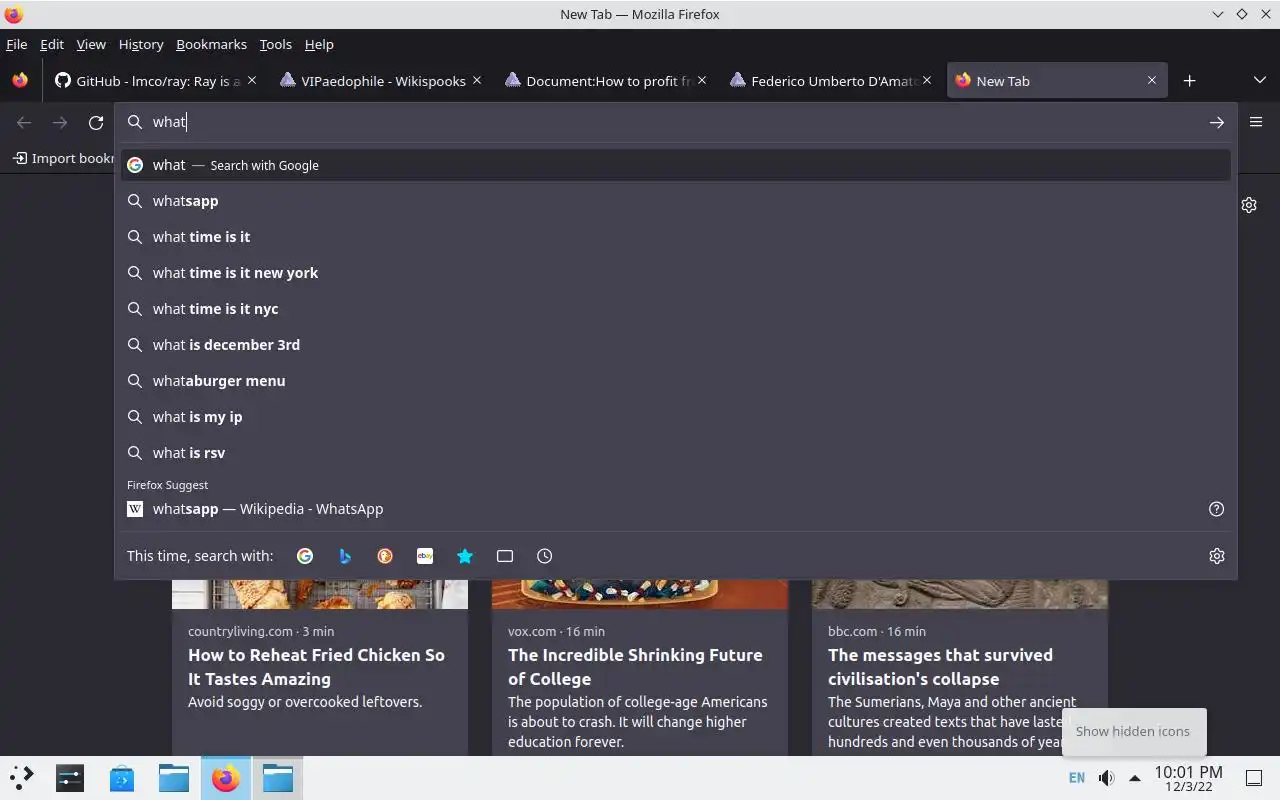This screenshot has width=1280, height=800.
Task: Search open tabs using the tabs icon
Action: coord(505,556)
